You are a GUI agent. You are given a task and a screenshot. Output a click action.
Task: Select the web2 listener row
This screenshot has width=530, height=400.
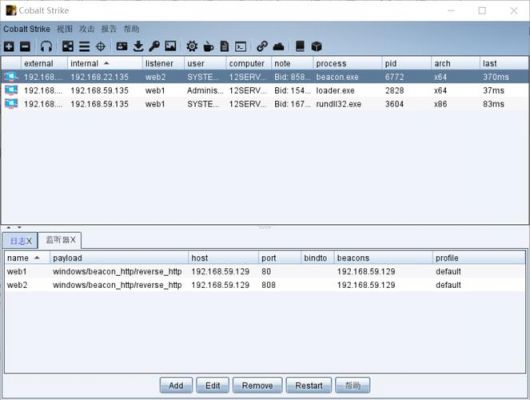(x=265, y=285)
